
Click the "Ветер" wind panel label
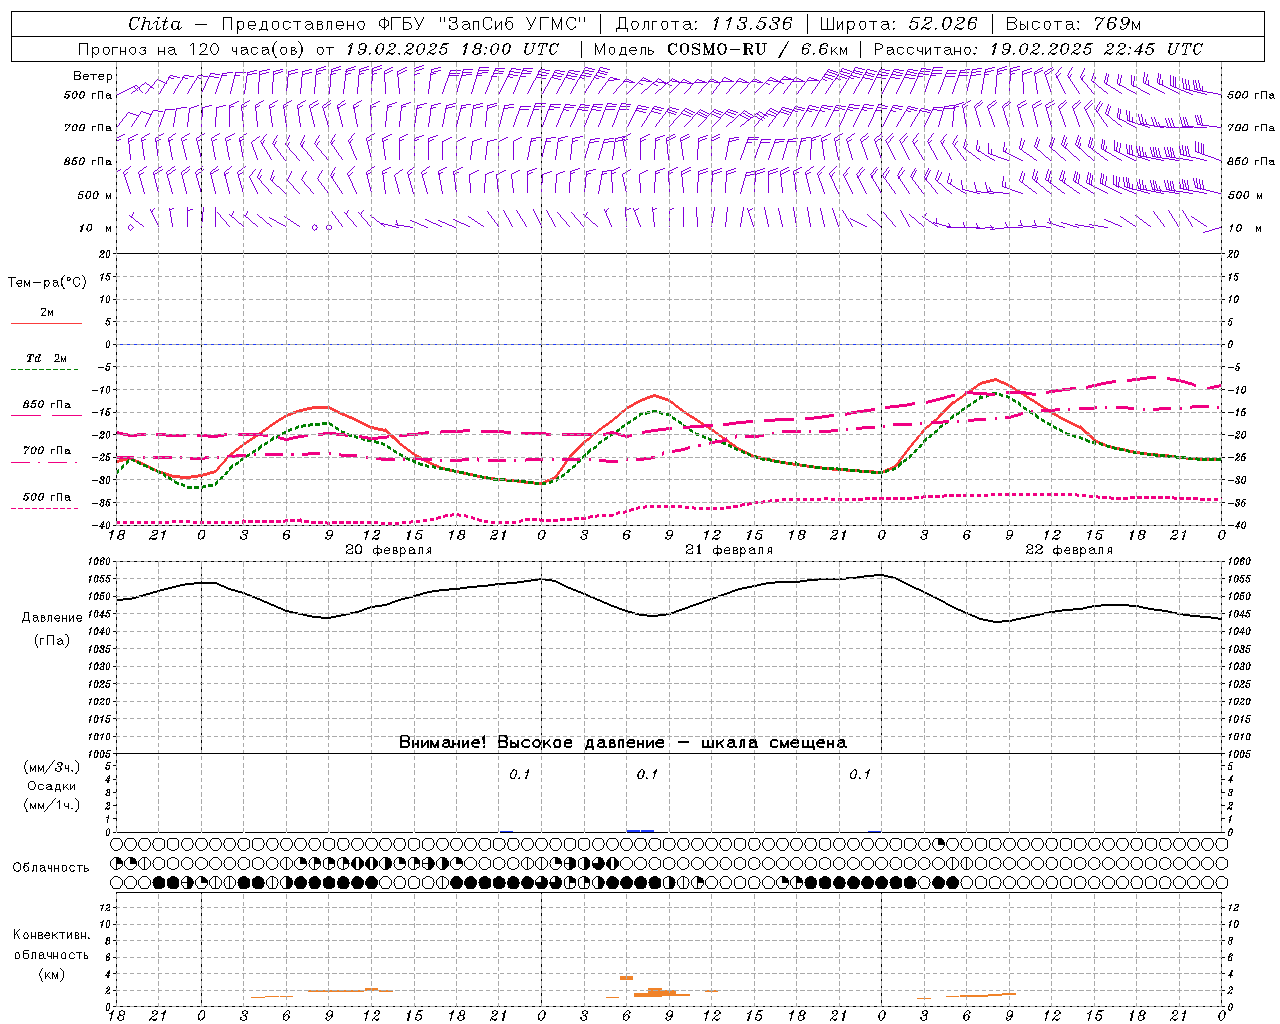[92, 76]
